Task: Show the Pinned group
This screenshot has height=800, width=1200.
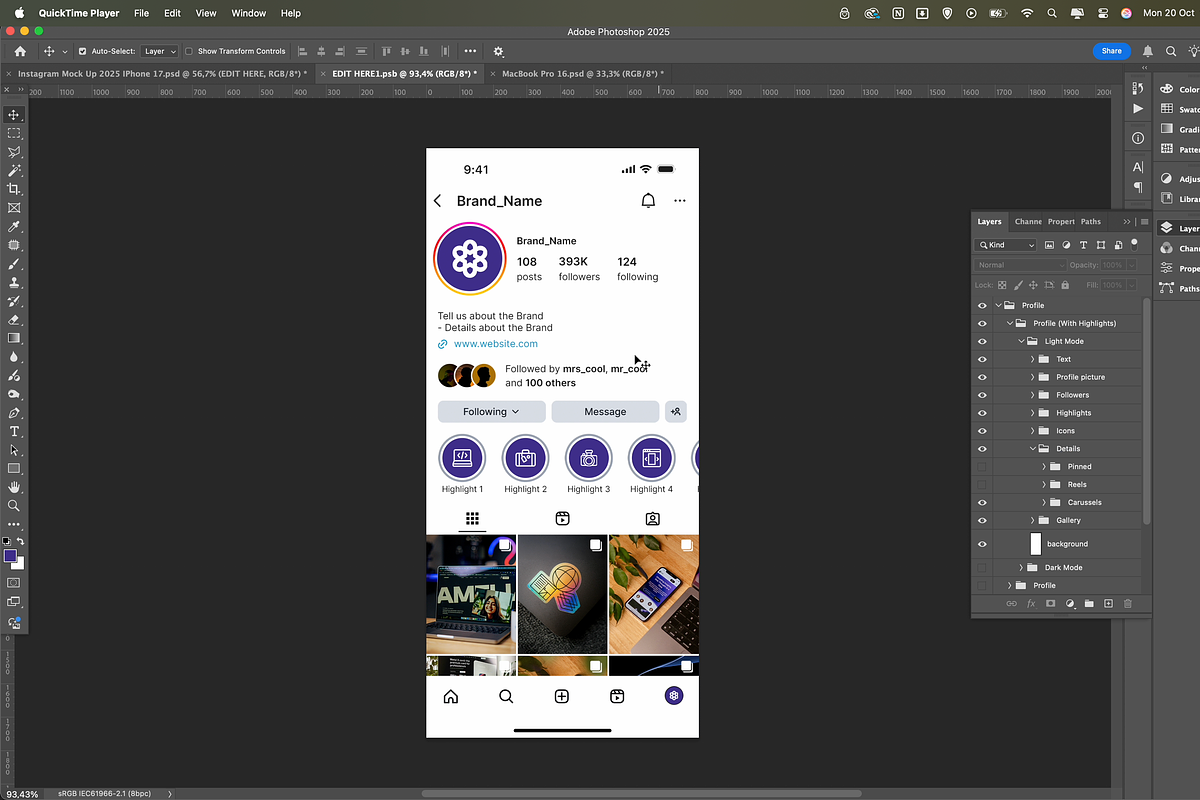Action: coord(982,467)
